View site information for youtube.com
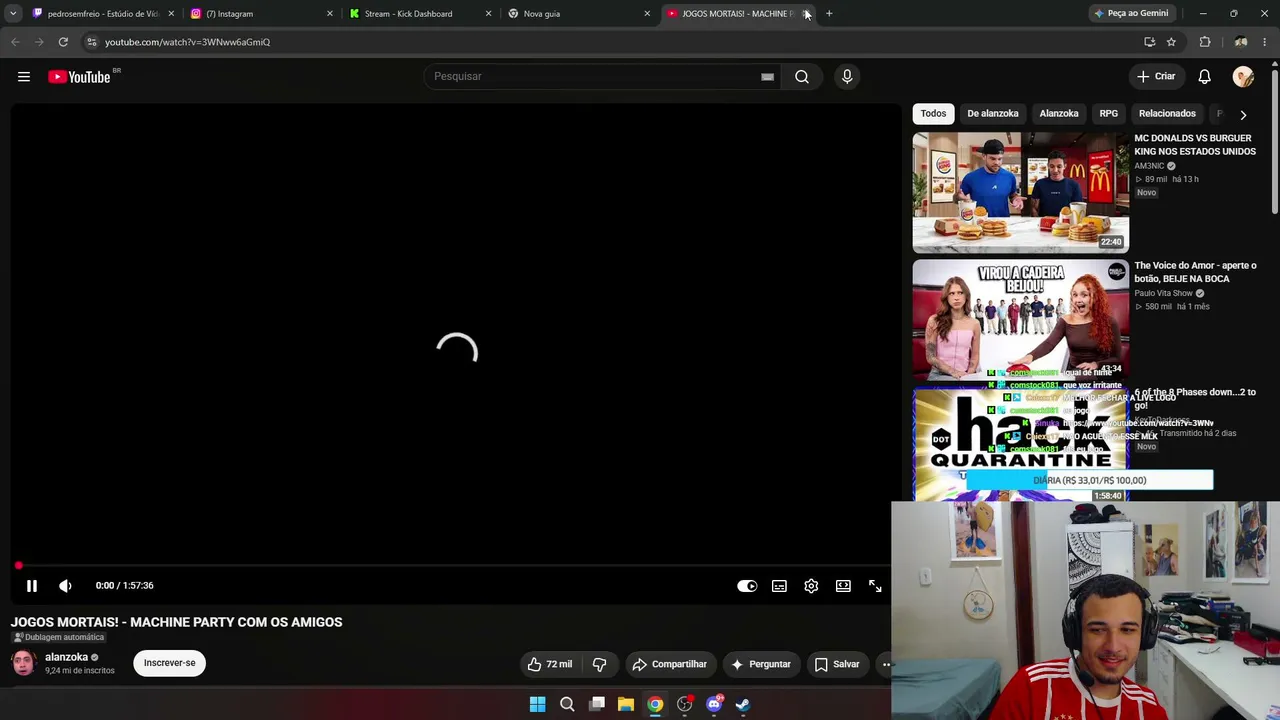This screenshot has width=1280, height=720. point(91,42)
